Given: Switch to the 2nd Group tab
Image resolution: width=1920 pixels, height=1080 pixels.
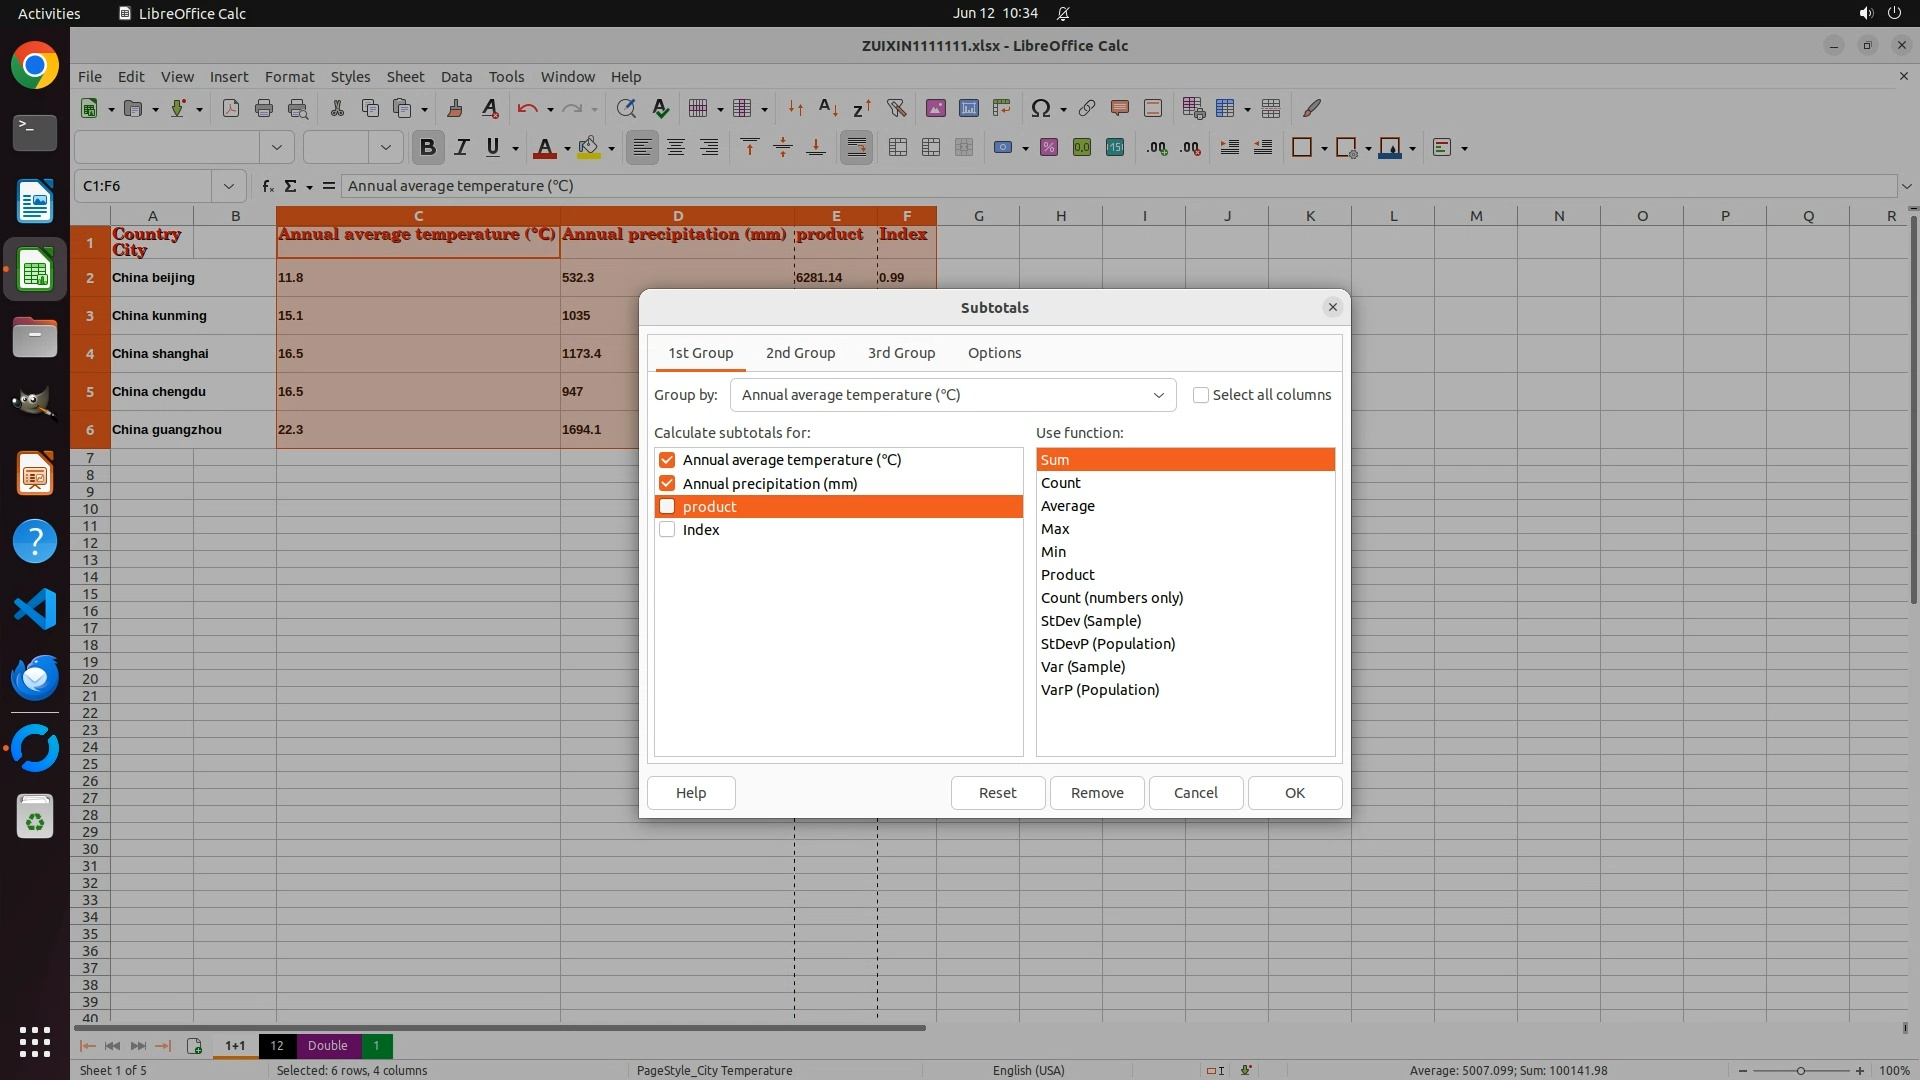Looking at the screenshot, I should [x=800, y=353].
